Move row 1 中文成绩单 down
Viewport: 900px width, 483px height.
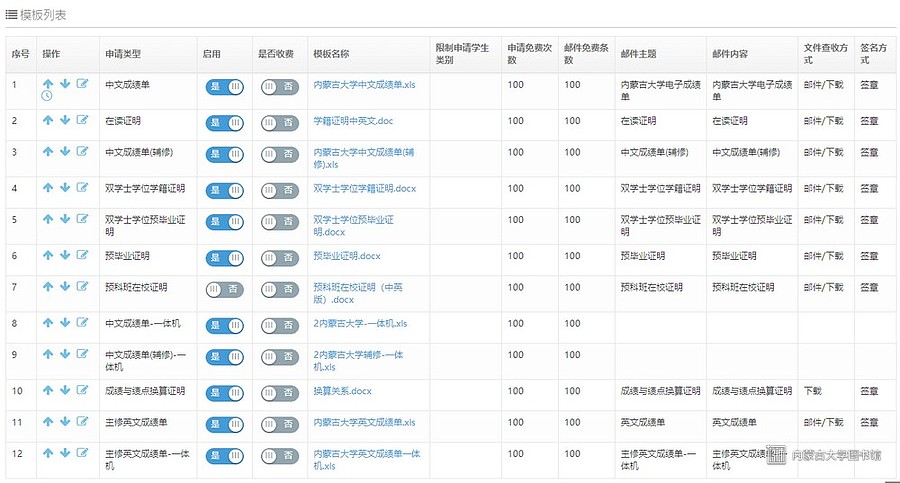coord(65,84)
